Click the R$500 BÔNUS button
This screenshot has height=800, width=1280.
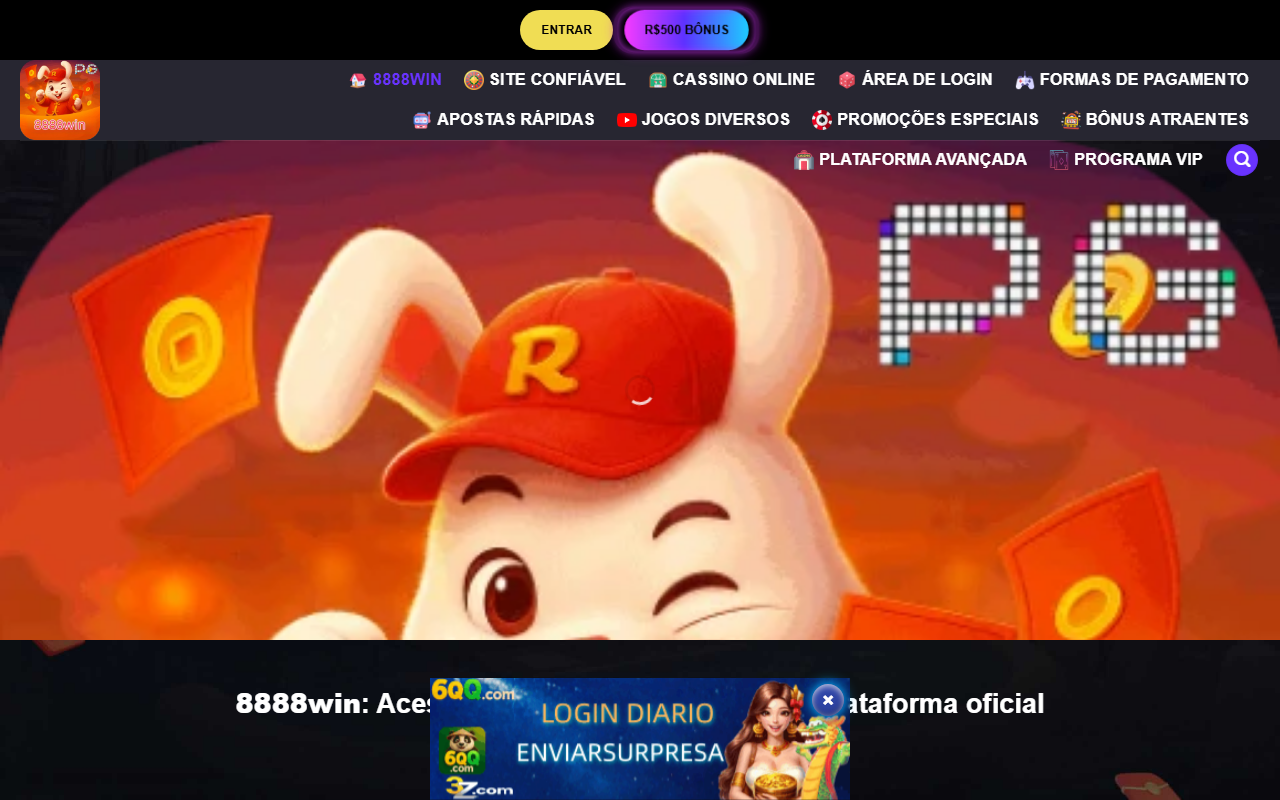686,30
